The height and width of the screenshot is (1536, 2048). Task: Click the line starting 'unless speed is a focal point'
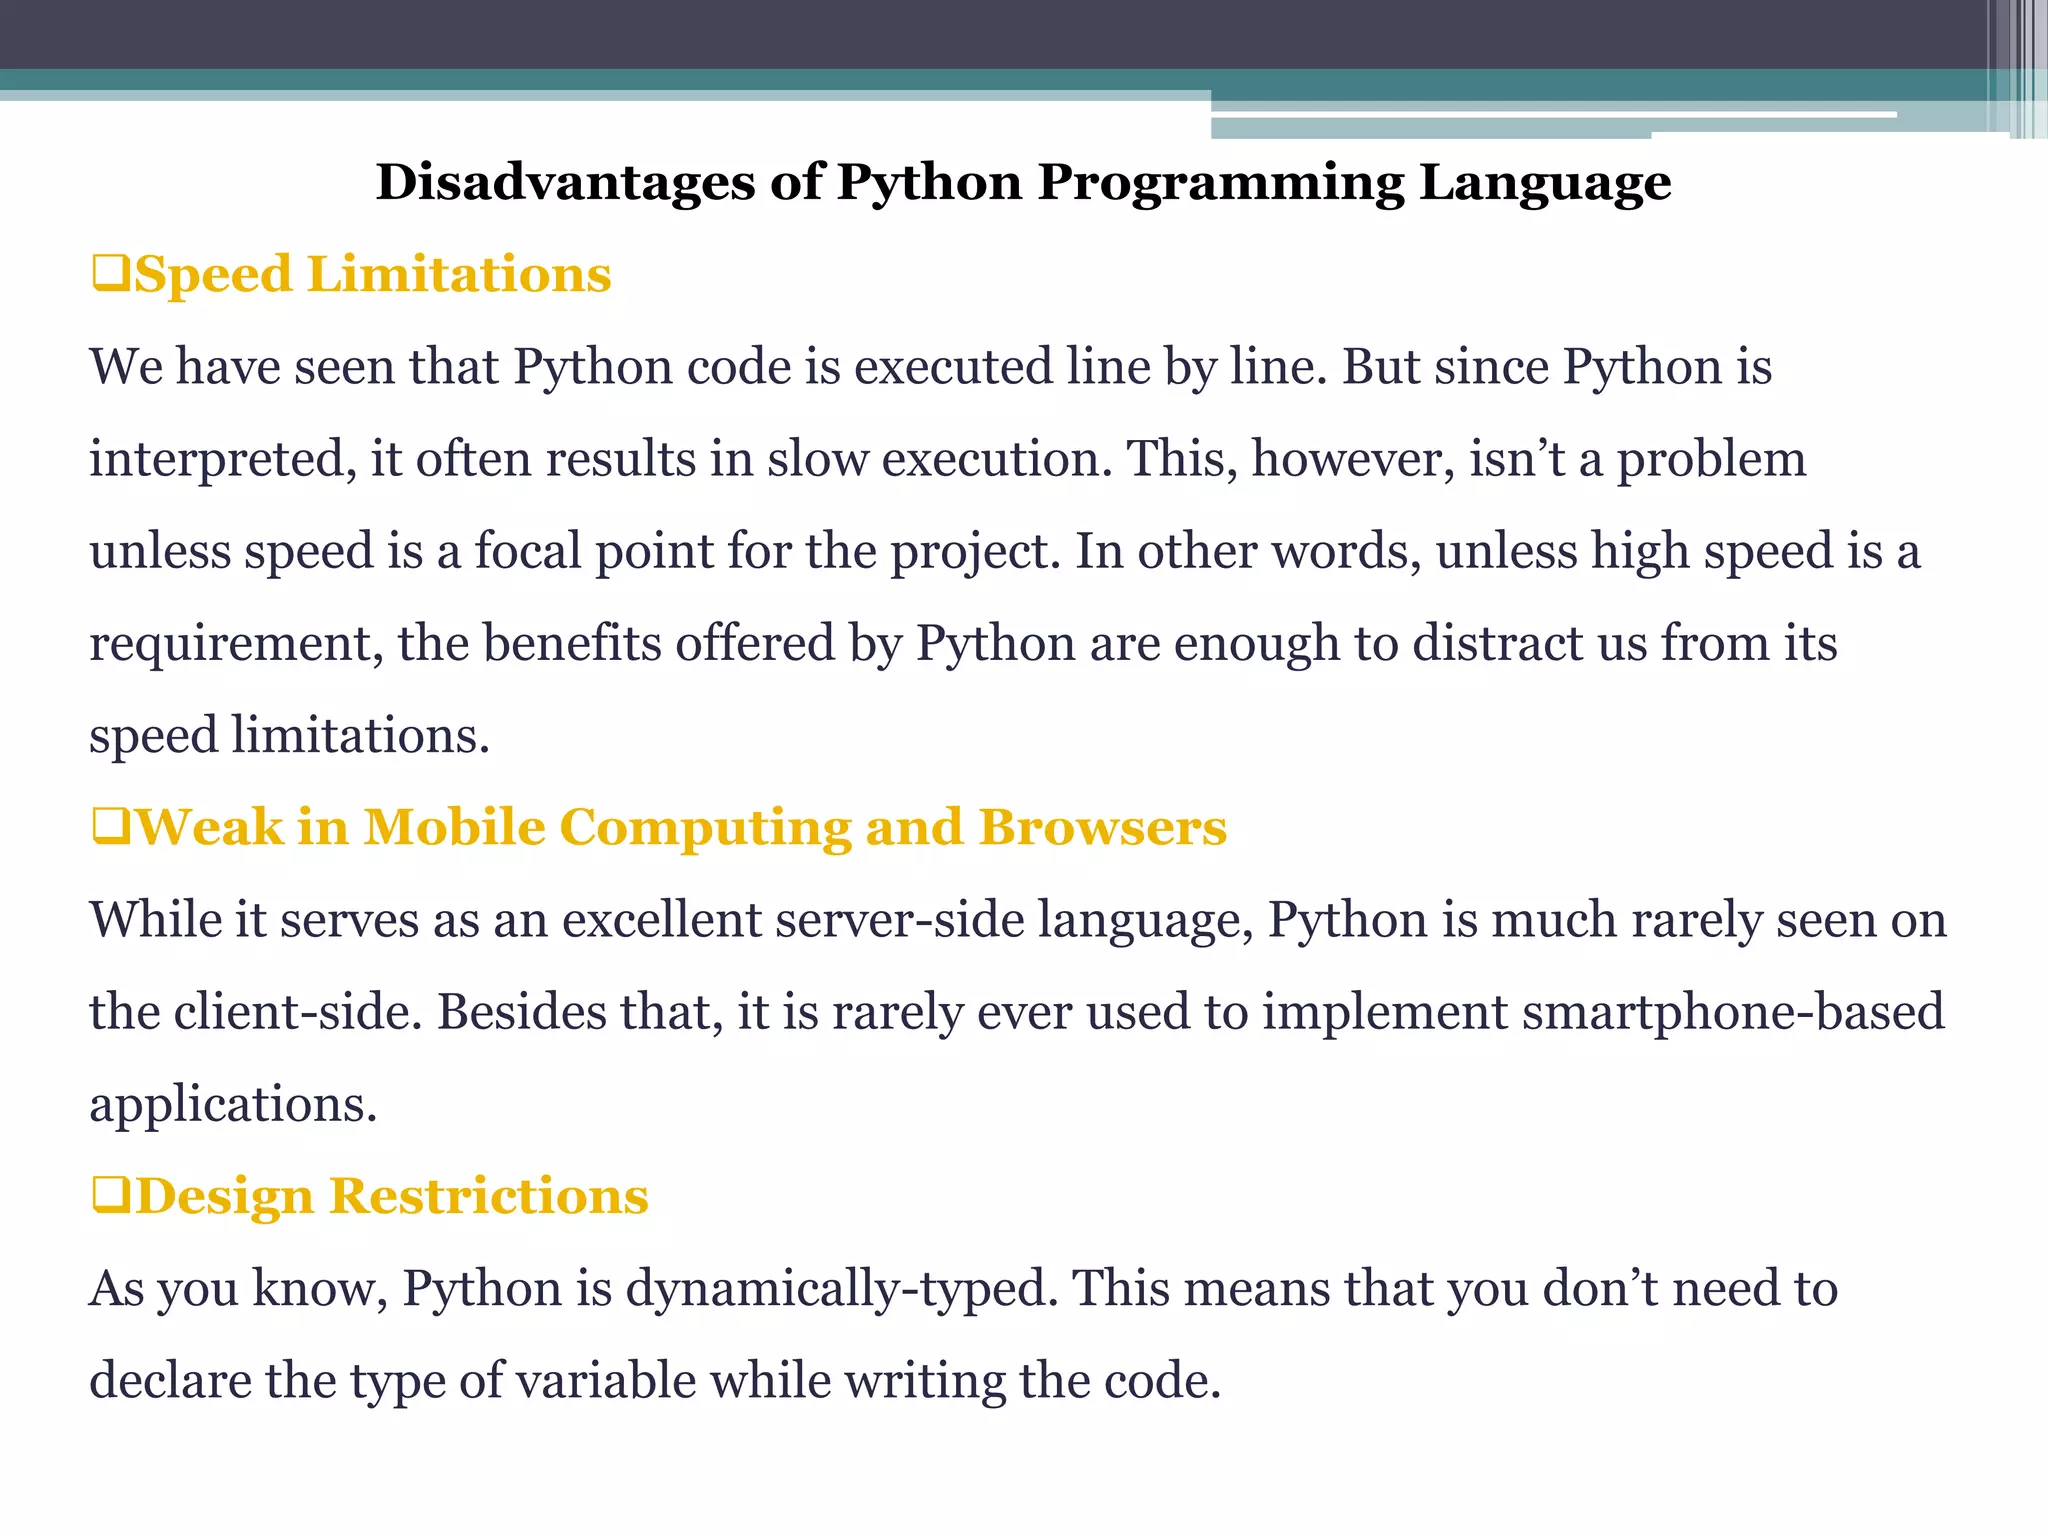point(1005,552)
